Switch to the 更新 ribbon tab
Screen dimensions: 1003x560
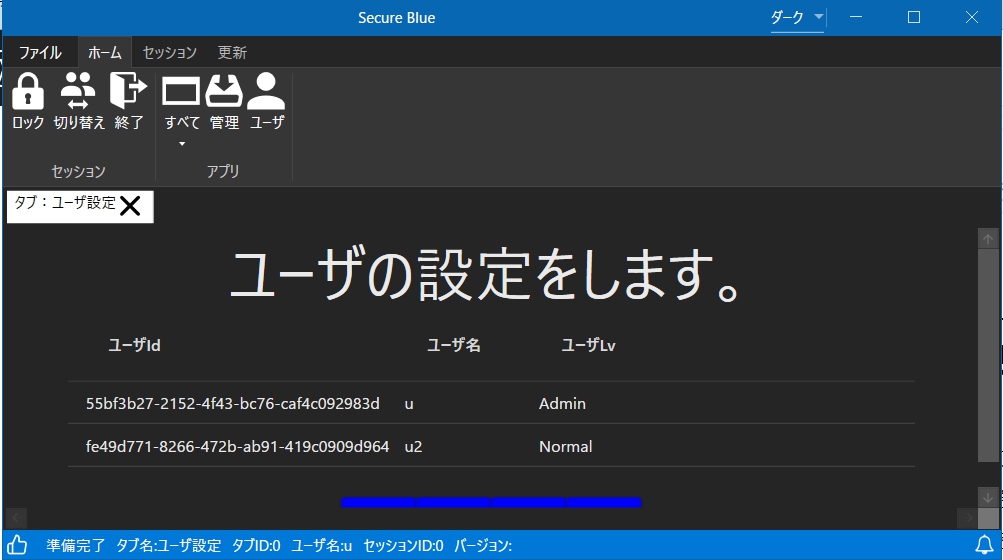point(232,52)
